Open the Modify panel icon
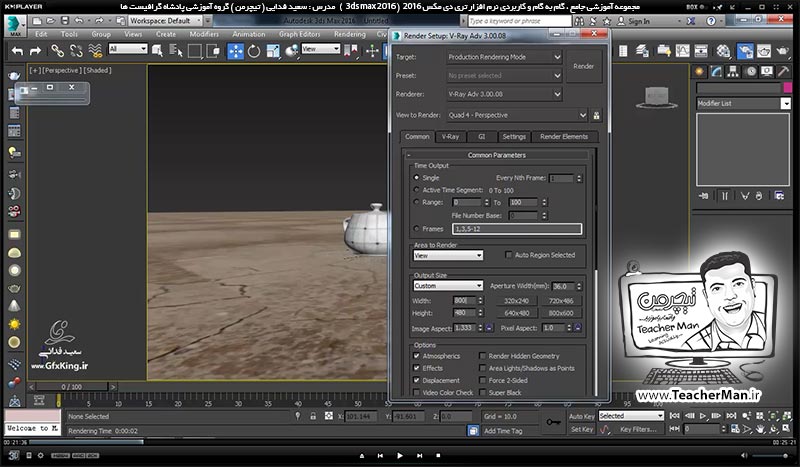The height and width of the screenshot is (467, 800). click(x=716, y=71)
